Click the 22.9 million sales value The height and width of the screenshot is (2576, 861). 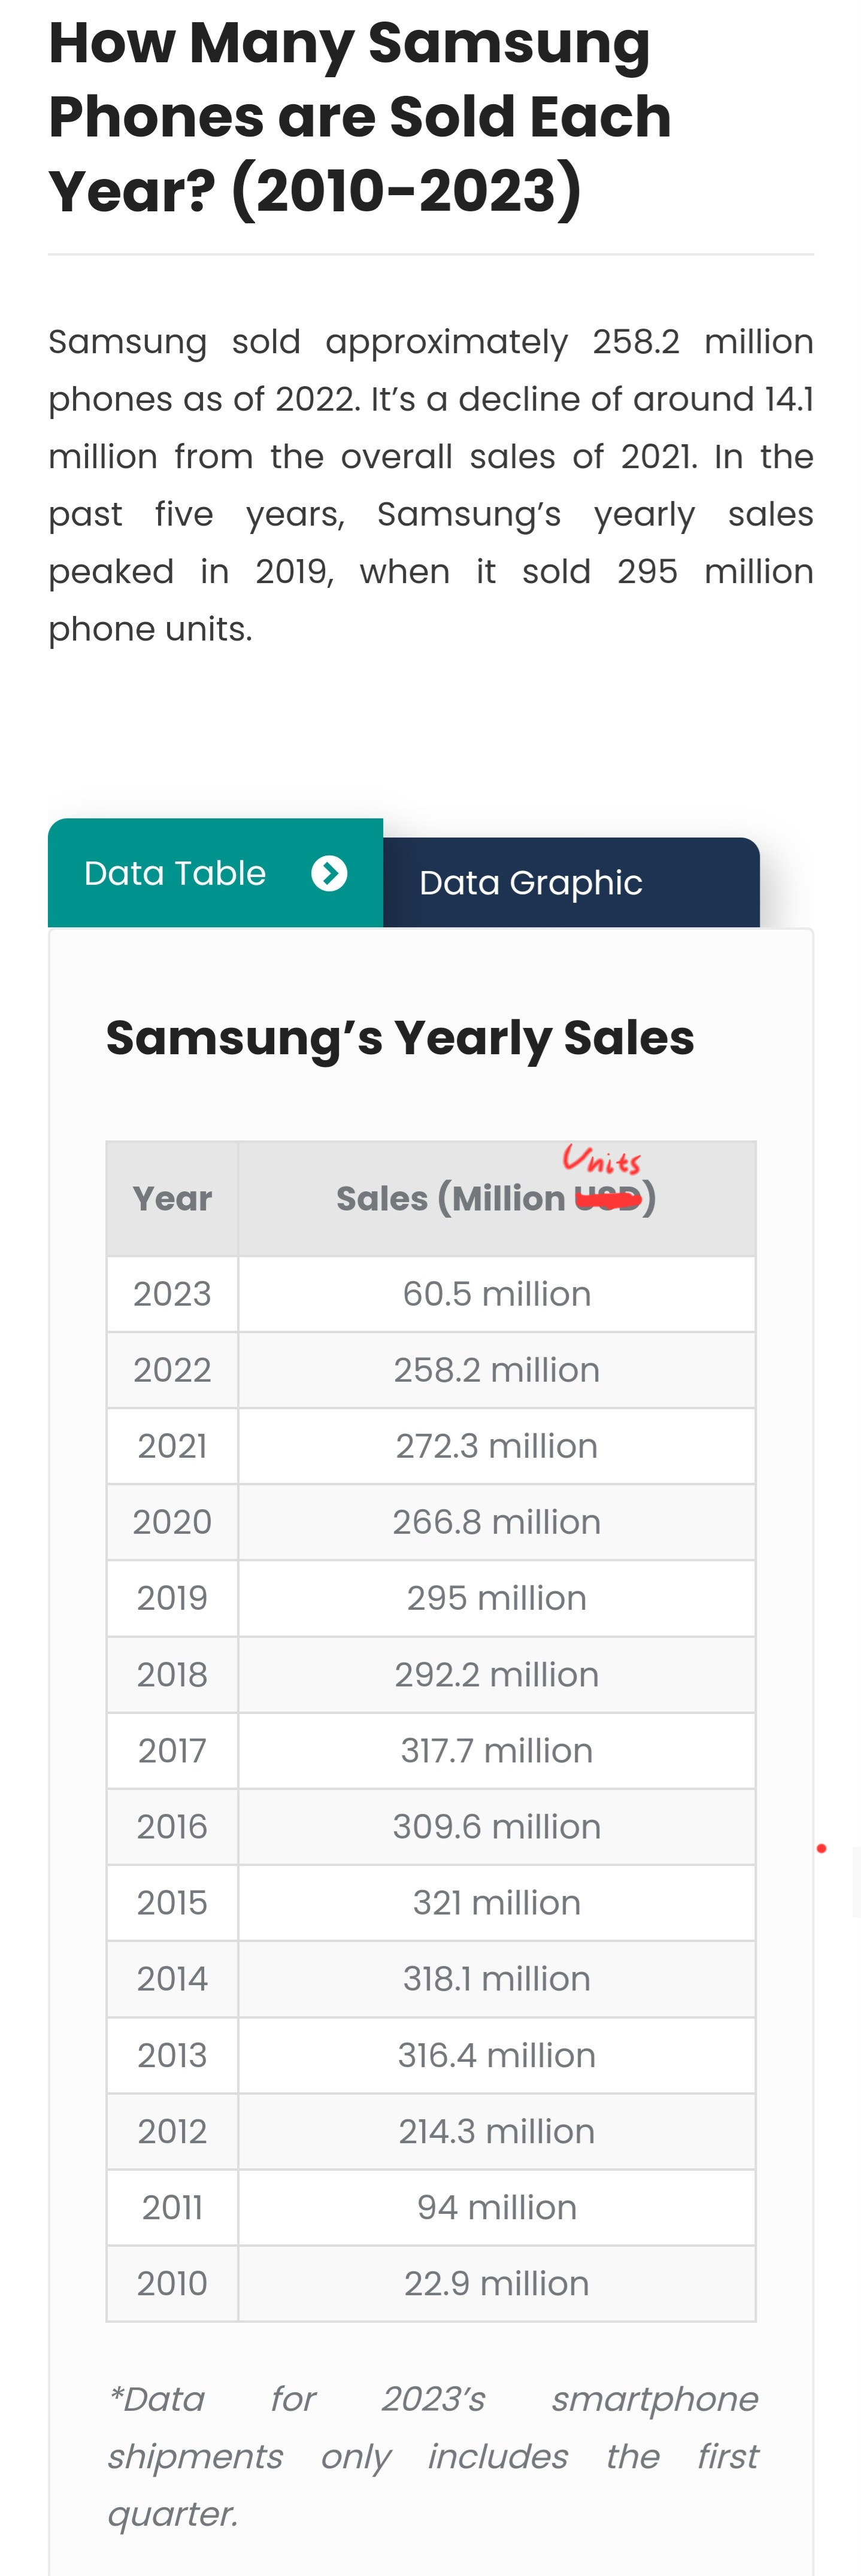pyautogui.click(x=496, y=2283)
